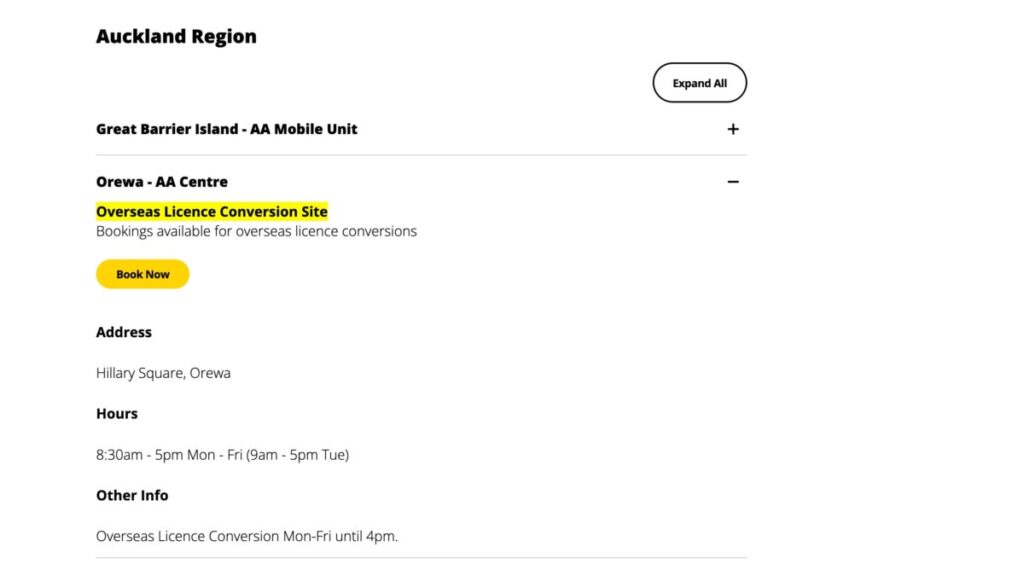This screenshot has width=1024, height=576.
Task: Click the Other Info heading
Action: click(x=132, y=495)
